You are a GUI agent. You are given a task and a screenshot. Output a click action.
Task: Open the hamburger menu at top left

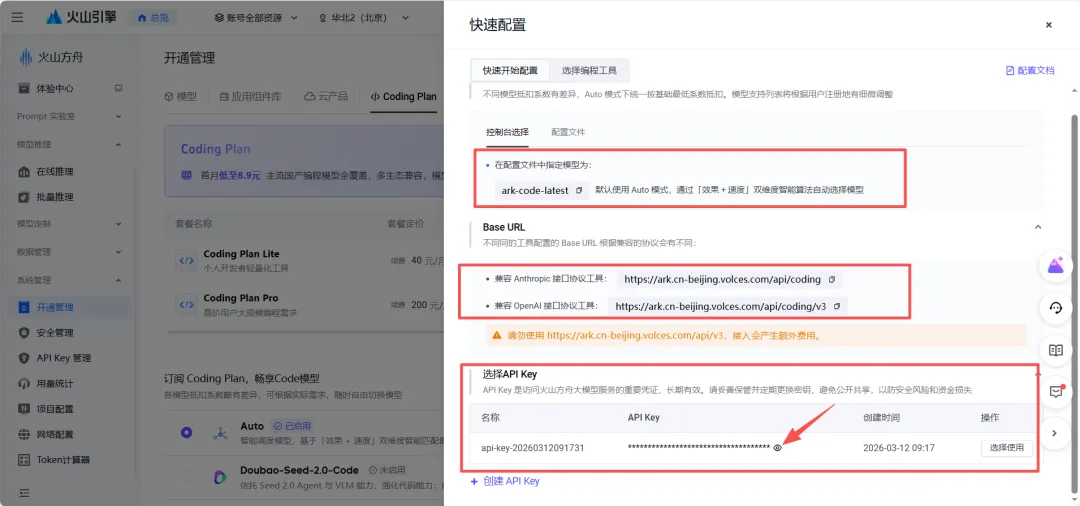17,17
